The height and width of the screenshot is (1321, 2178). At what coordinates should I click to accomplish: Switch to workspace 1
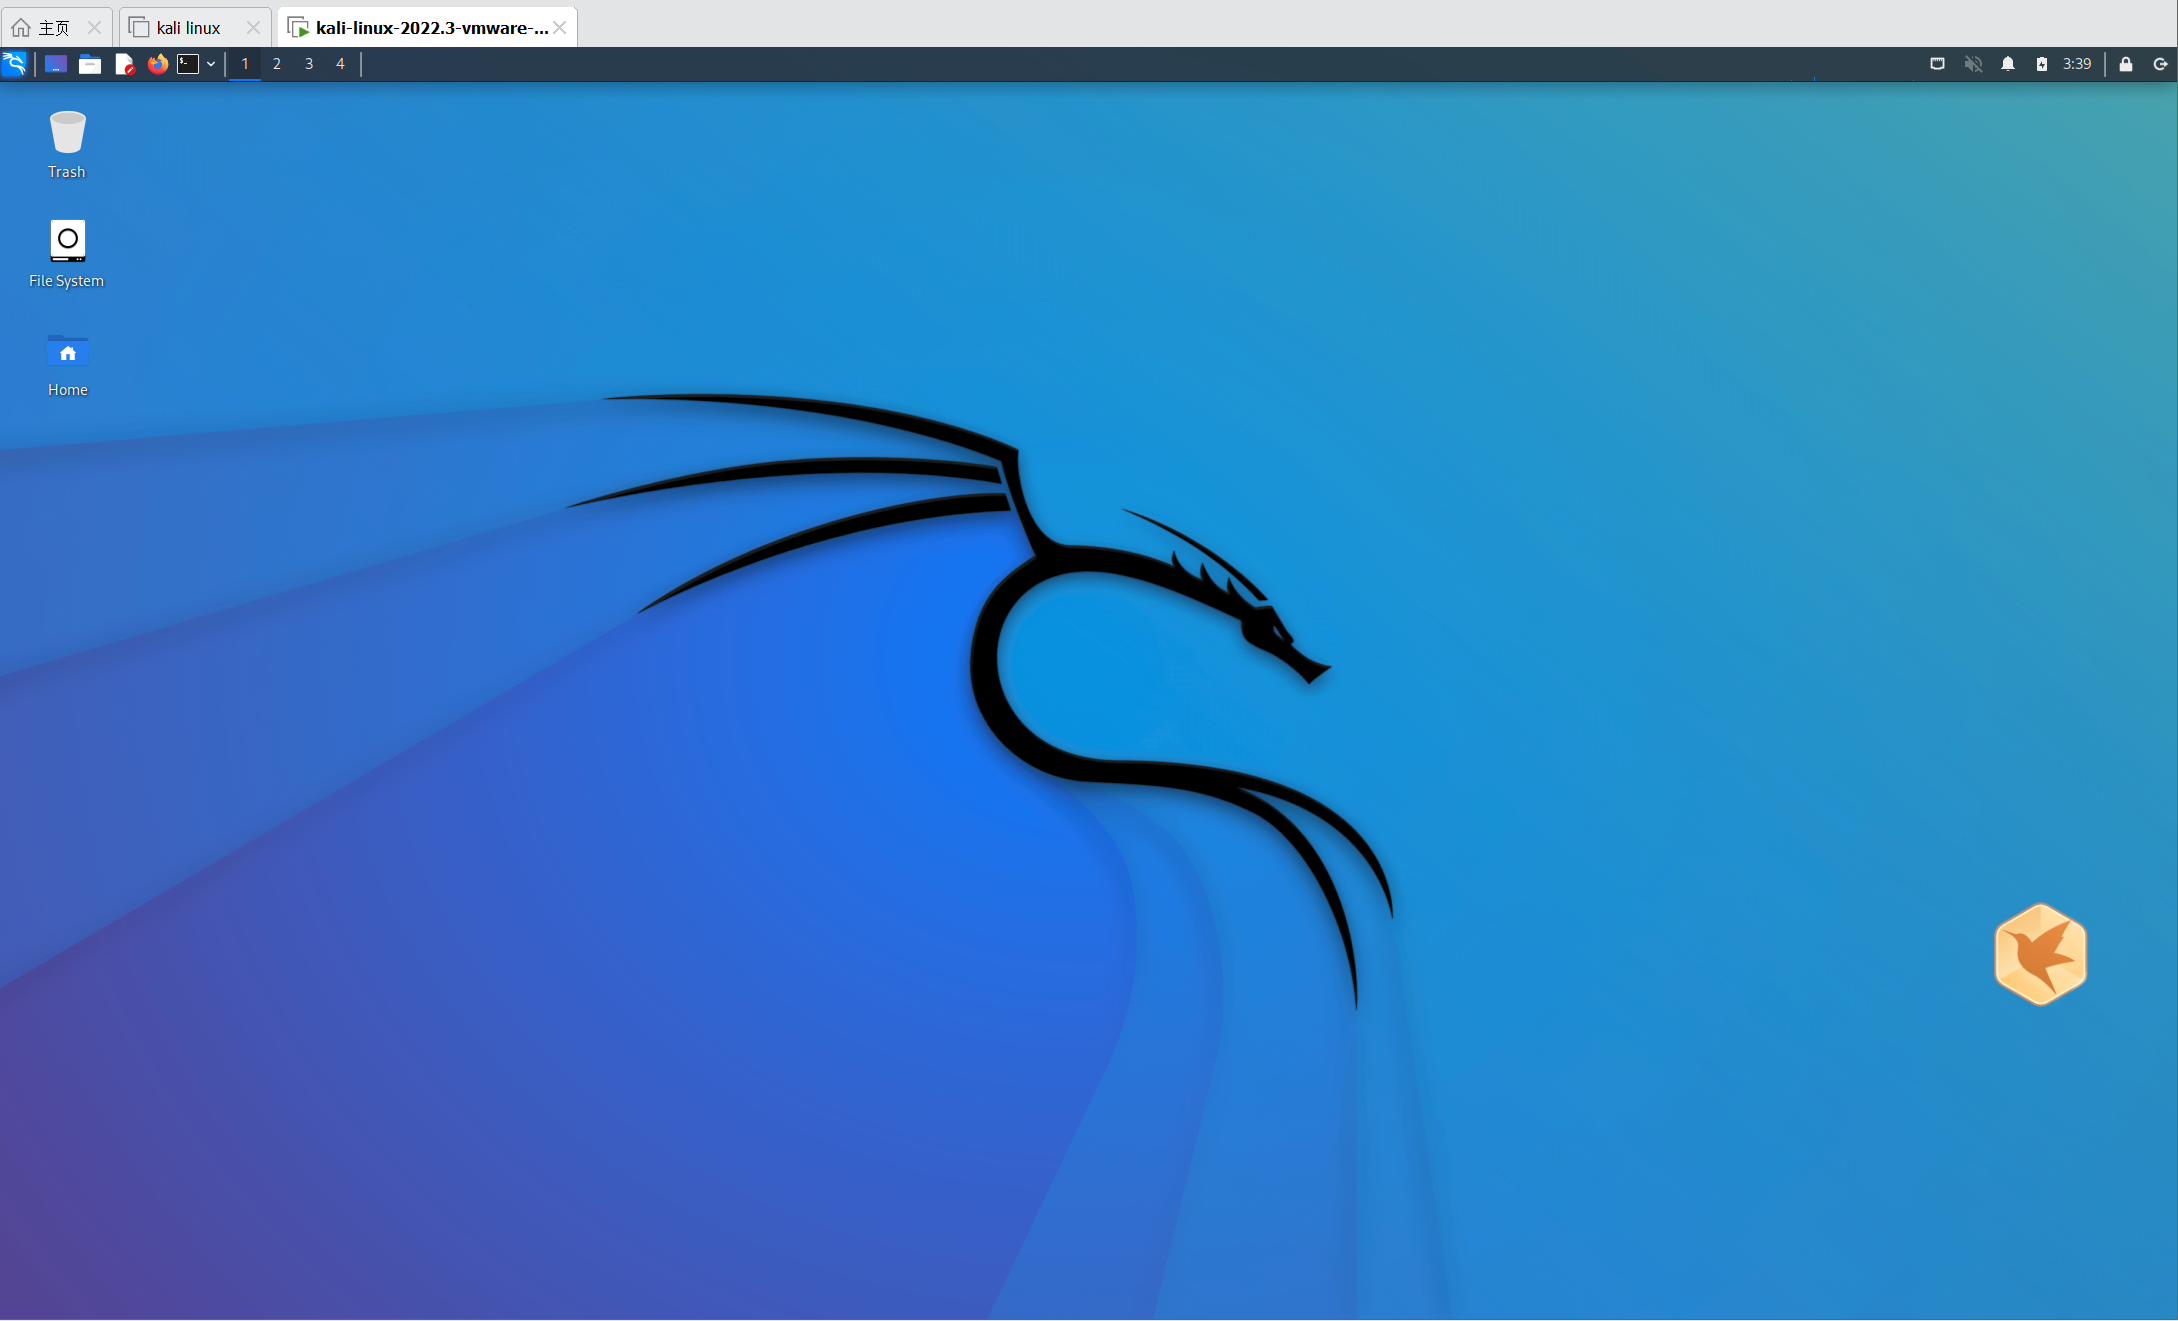coord(245,64)
